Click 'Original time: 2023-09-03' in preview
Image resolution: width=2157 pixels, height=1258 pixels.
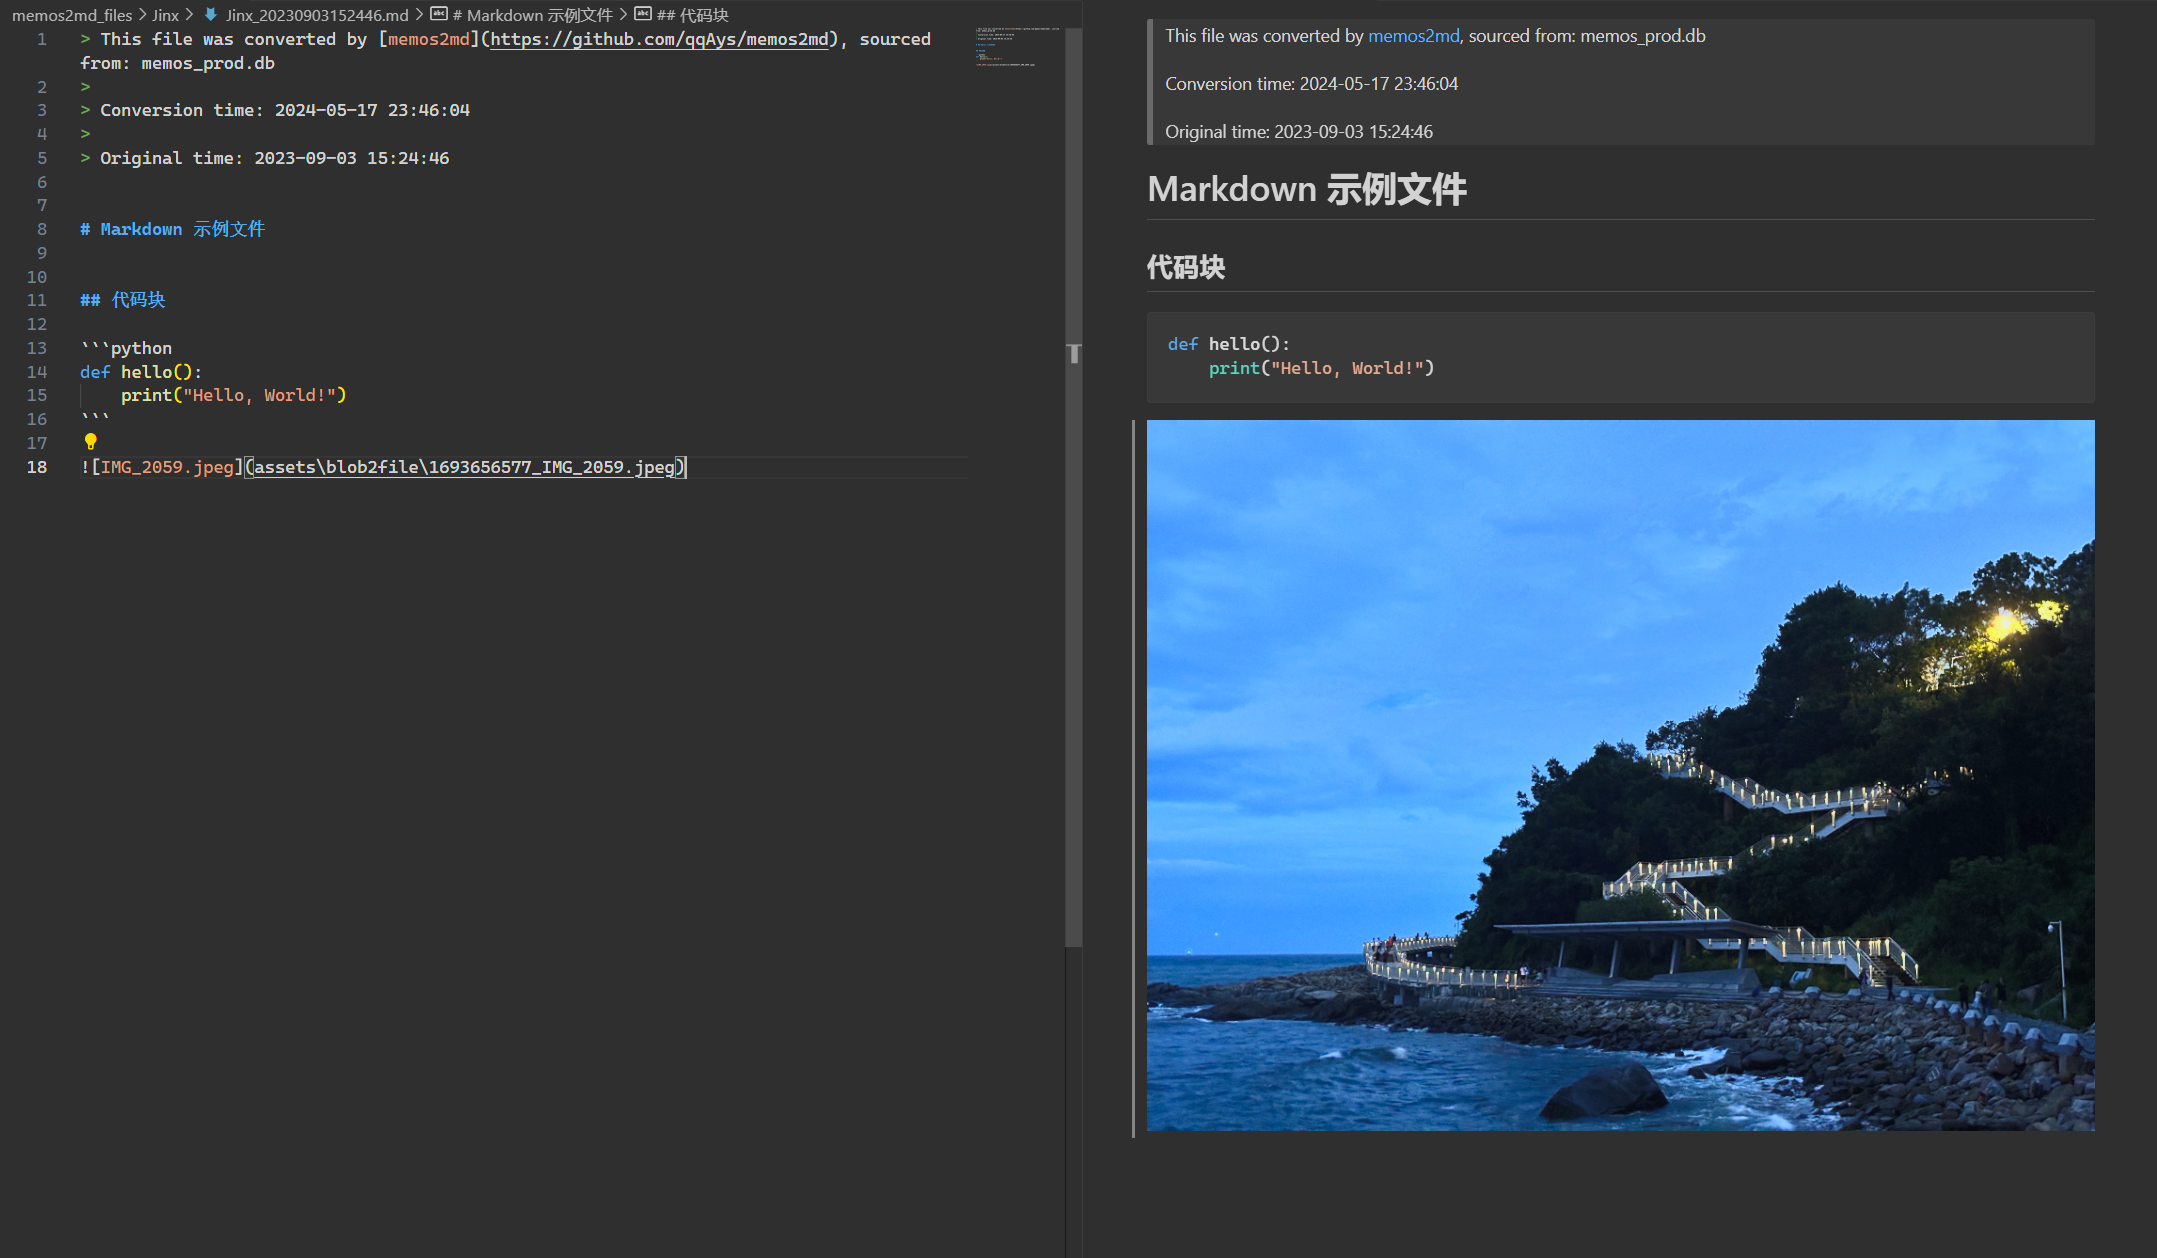(x=1299, y=132)
